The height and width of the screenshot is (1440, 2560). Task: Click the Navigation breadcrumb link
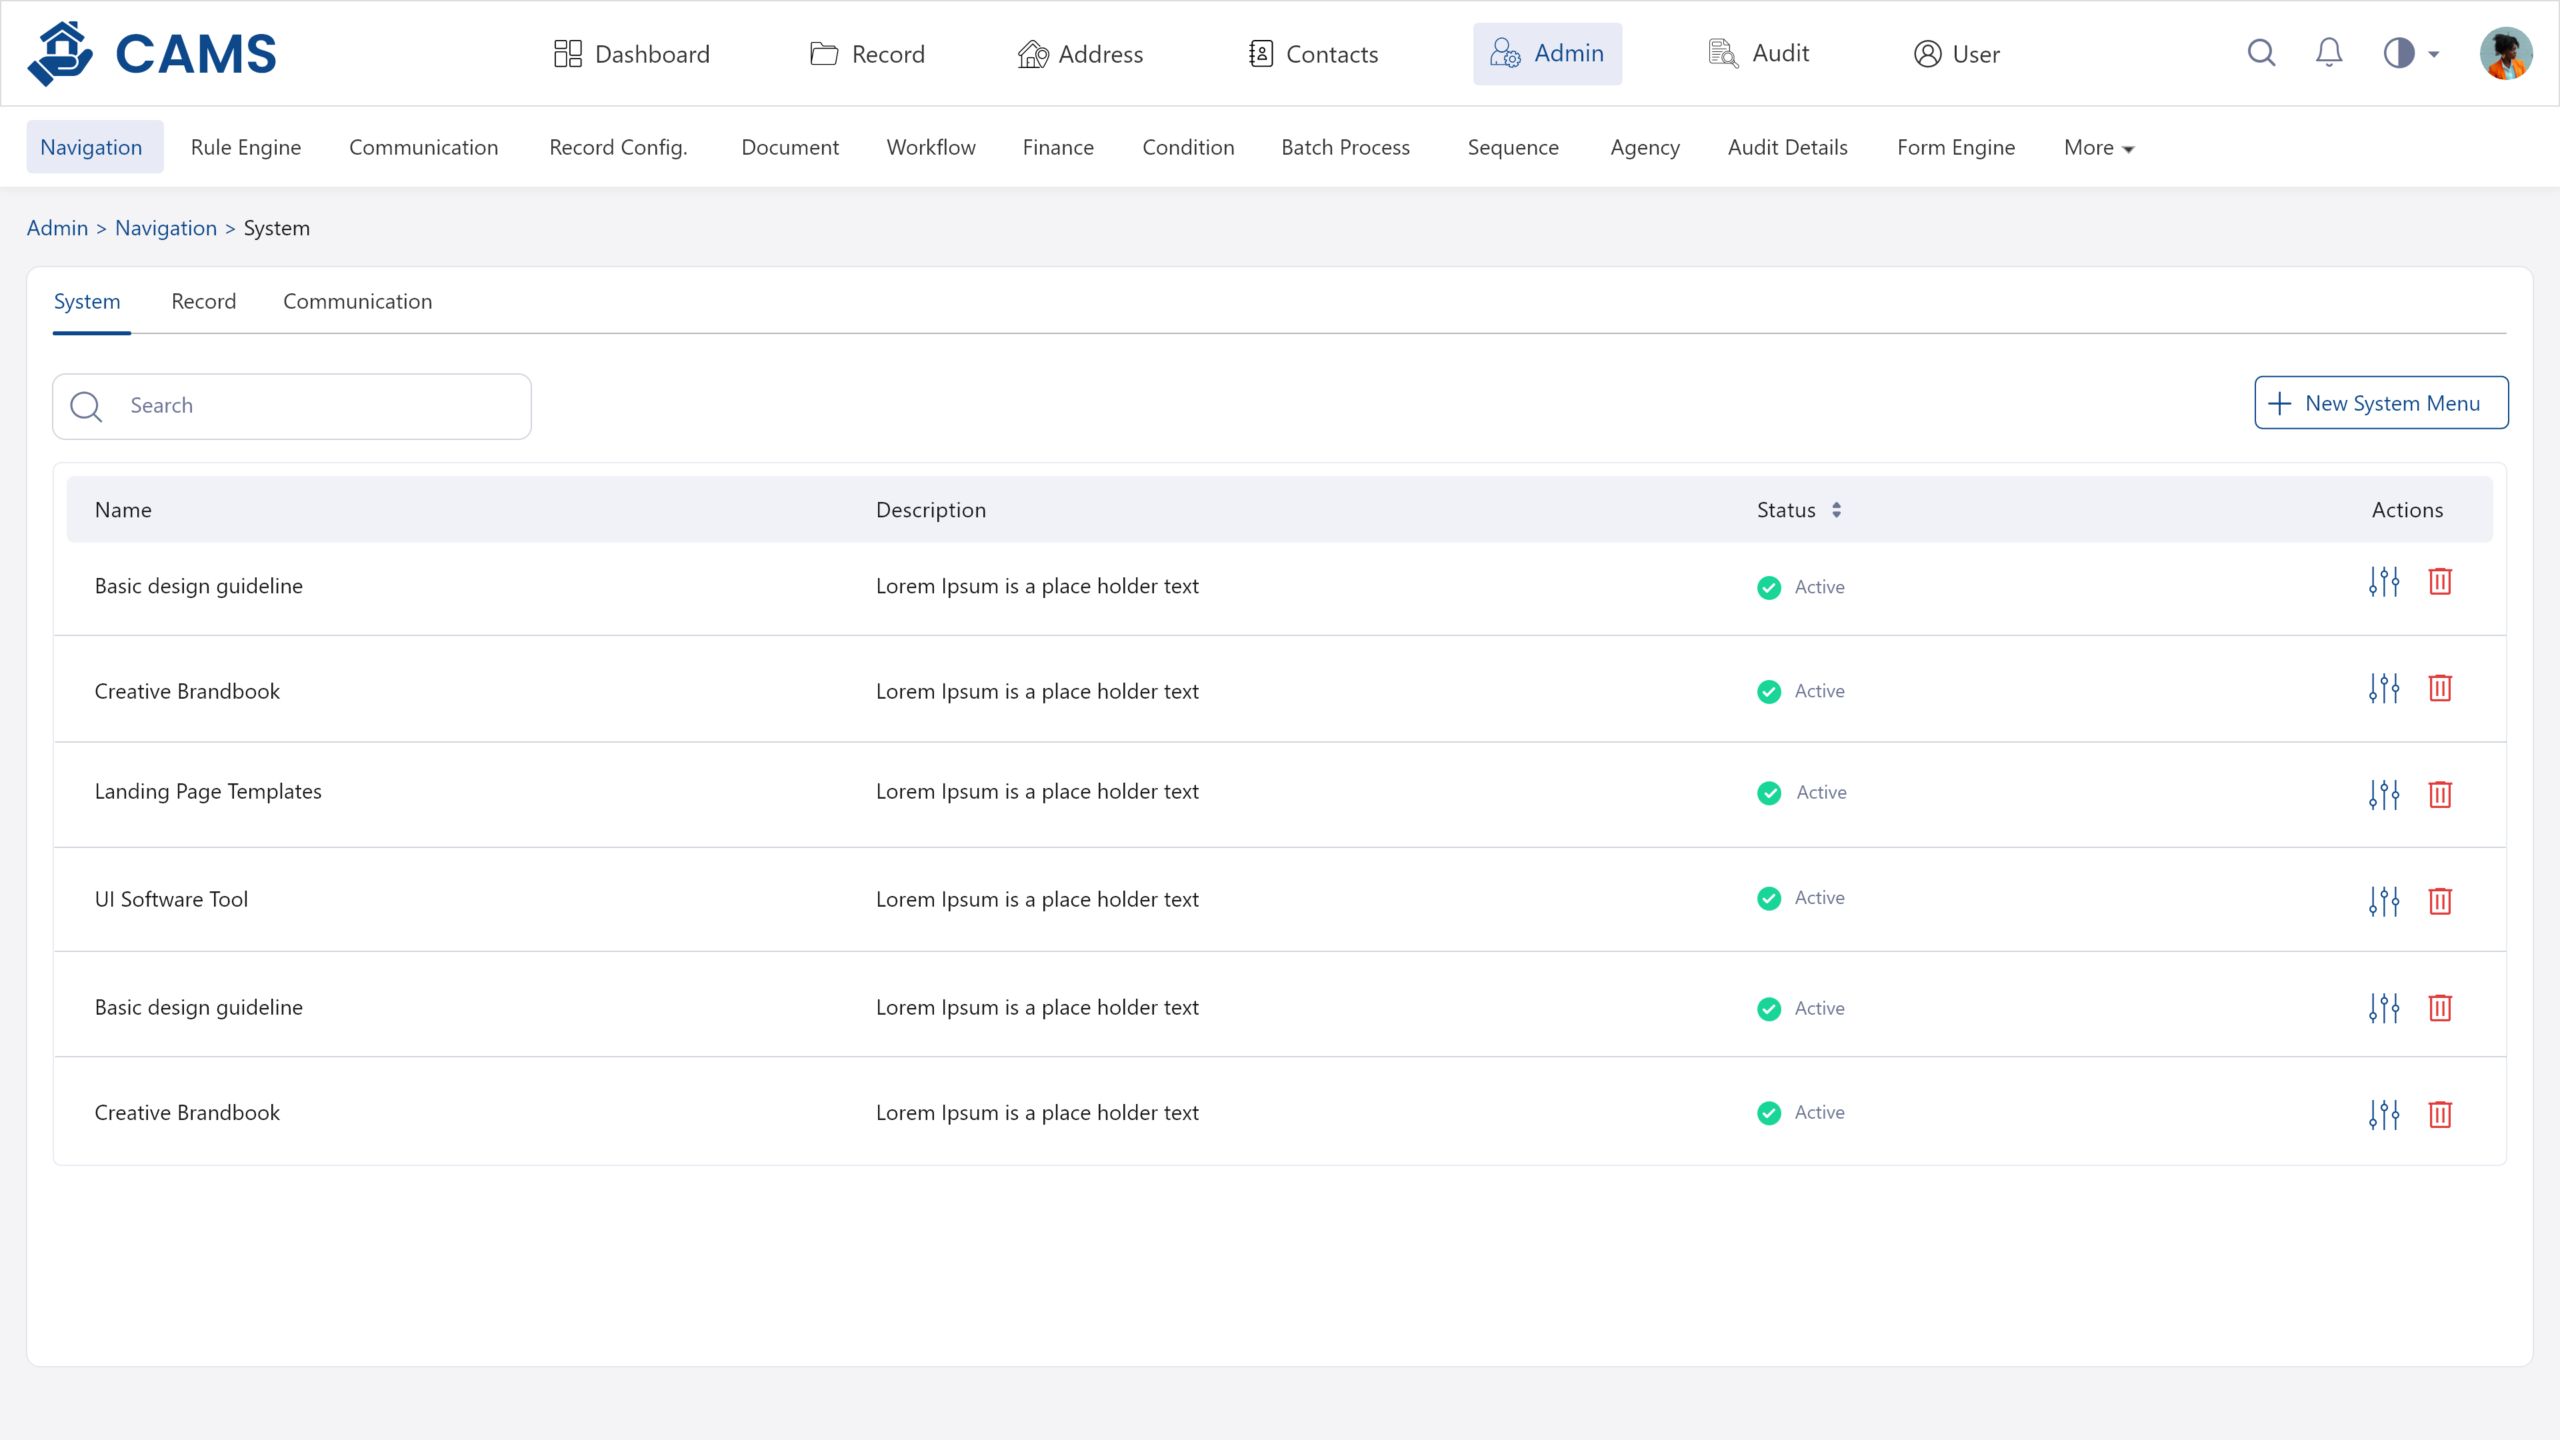166,228
